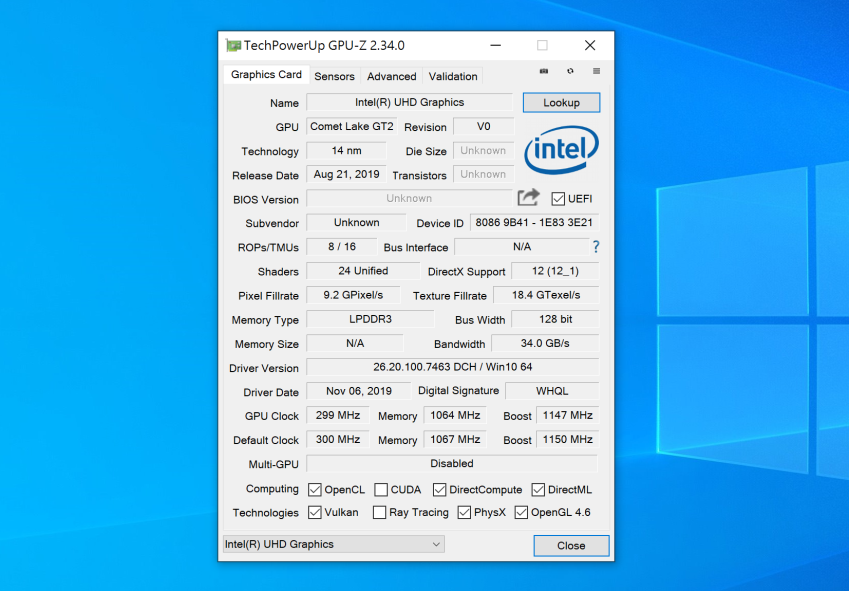Click the Bus Interface question mark
This screenshot has height=591, width=849.
pyautogui.click(x=596, y=247)
